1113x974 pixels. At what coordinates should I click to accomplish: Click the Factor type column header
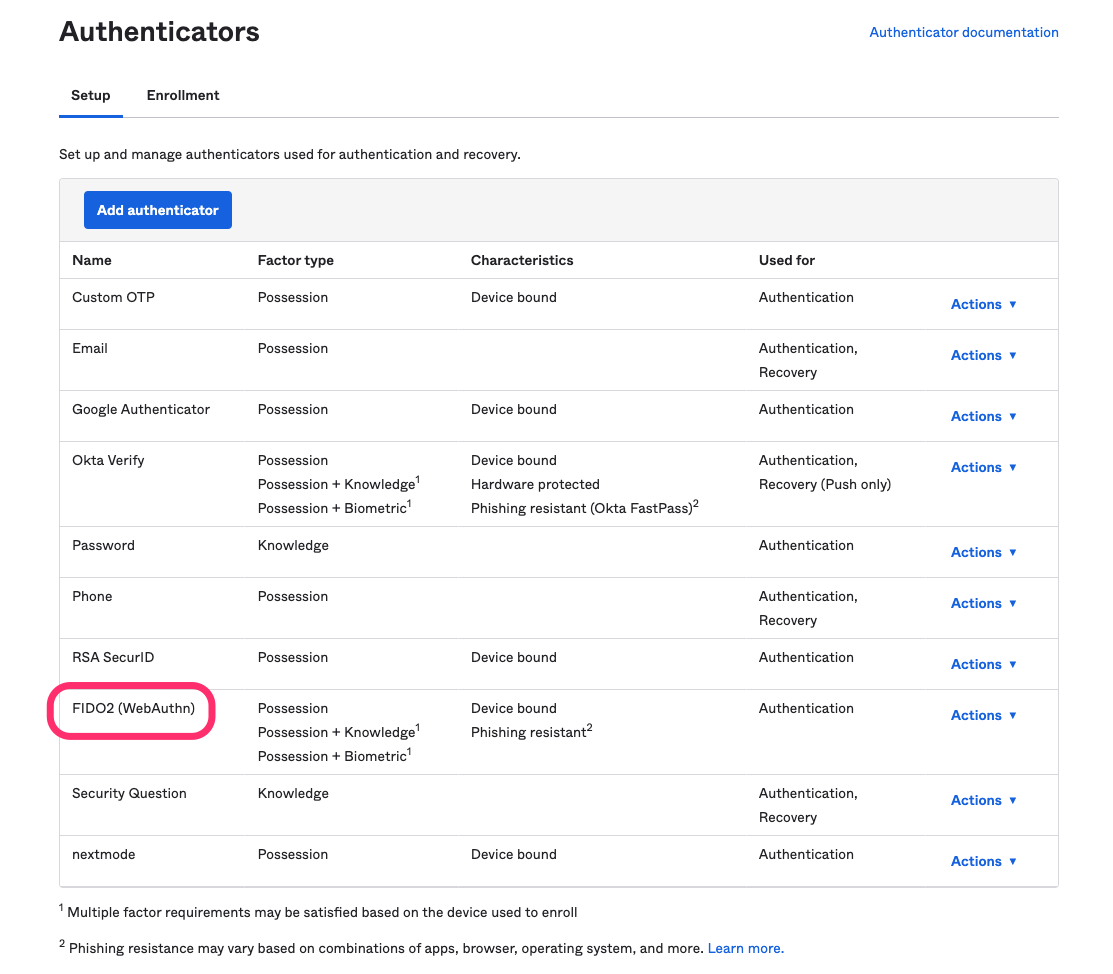(295, 260)
